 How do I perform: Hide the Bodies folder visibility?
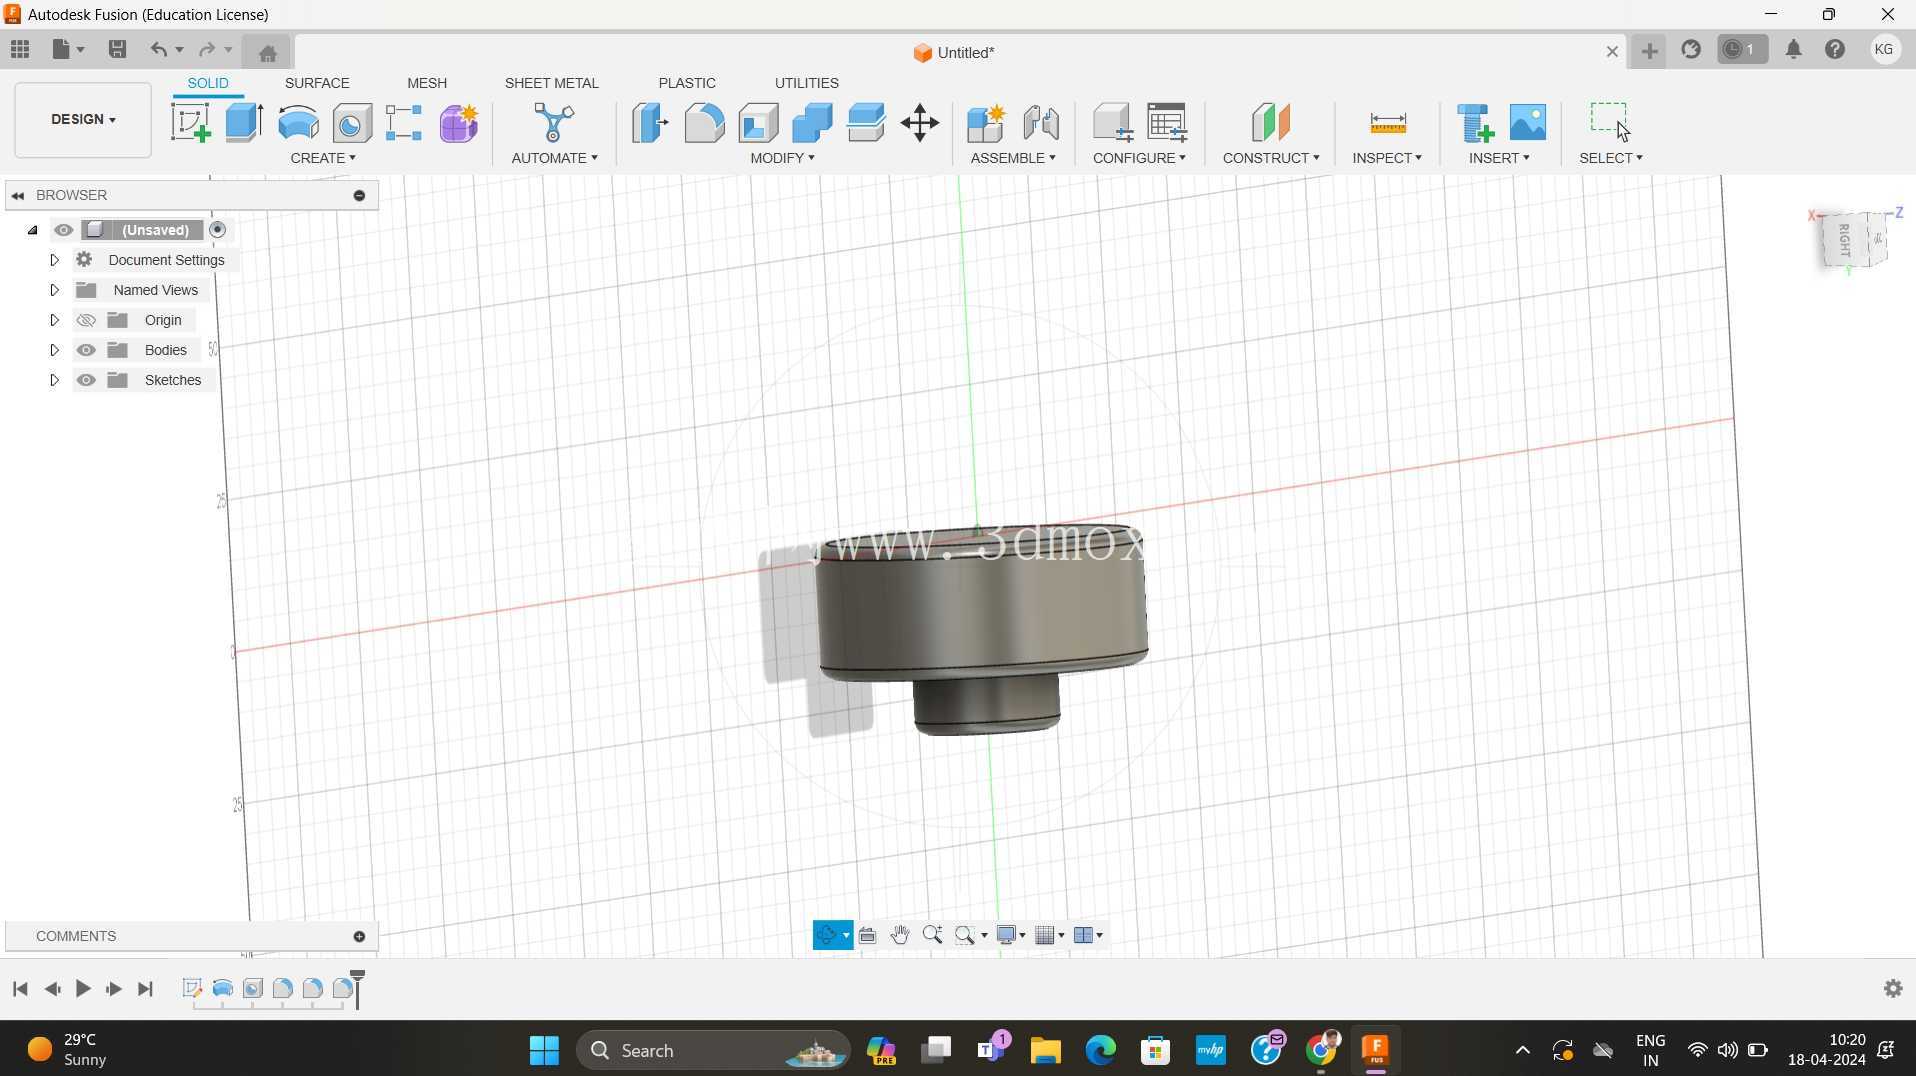click(87, 350)
